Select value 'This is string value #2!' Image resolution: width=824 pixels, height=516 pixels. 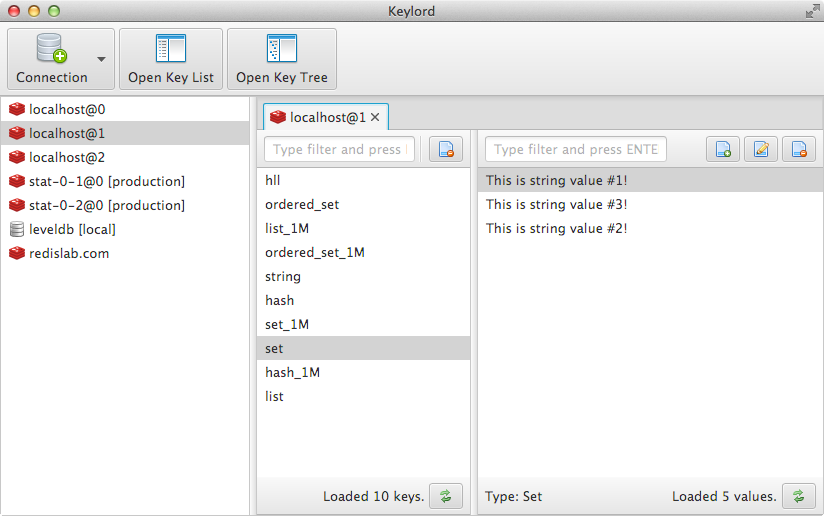tap(651, 229)
